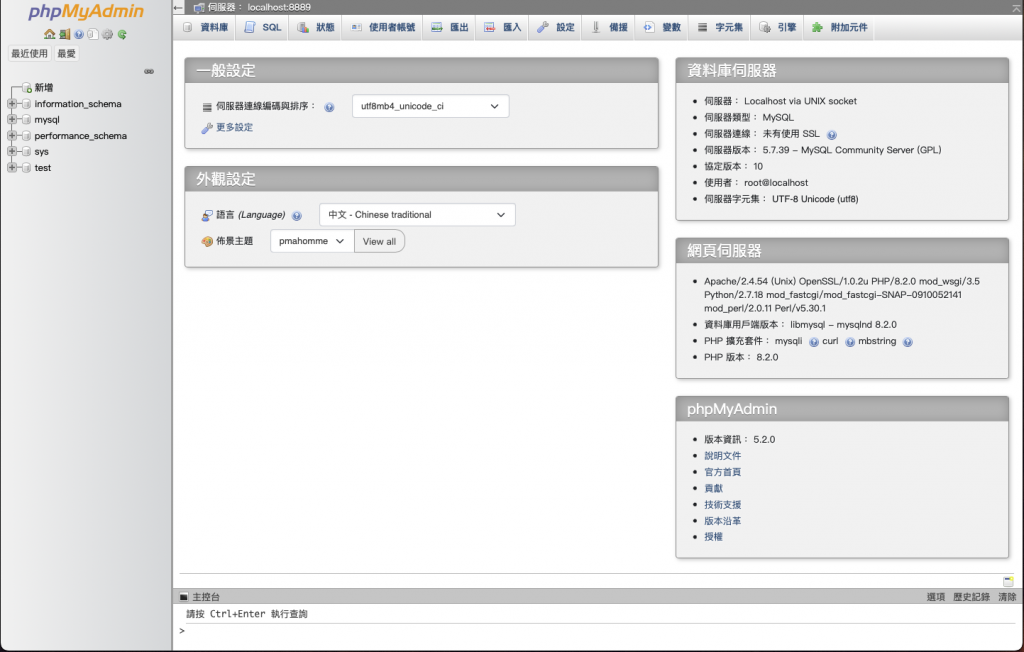
Task: Open the 中文 - Chinese traditional language dropdown
Action: pos(417,215)
